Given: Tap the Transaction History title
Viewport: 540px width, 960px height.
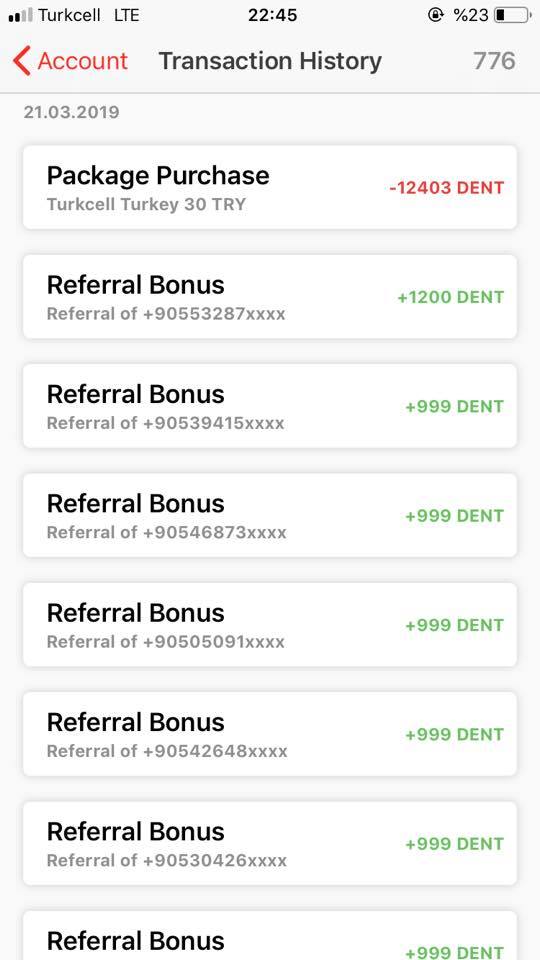Looking at the screenshot, I should tap(270, 61).
